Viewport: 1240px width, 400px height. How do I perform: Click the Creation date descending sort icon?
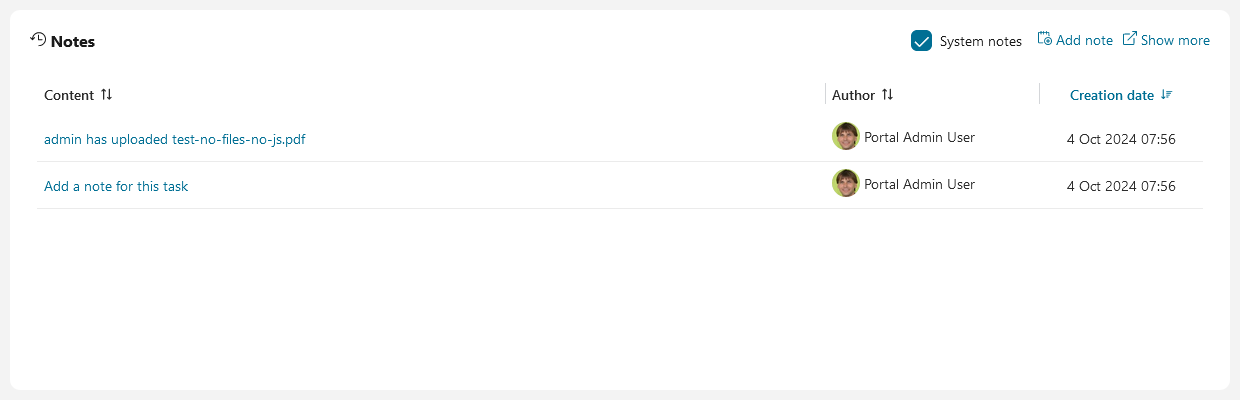pos(1166,95)
